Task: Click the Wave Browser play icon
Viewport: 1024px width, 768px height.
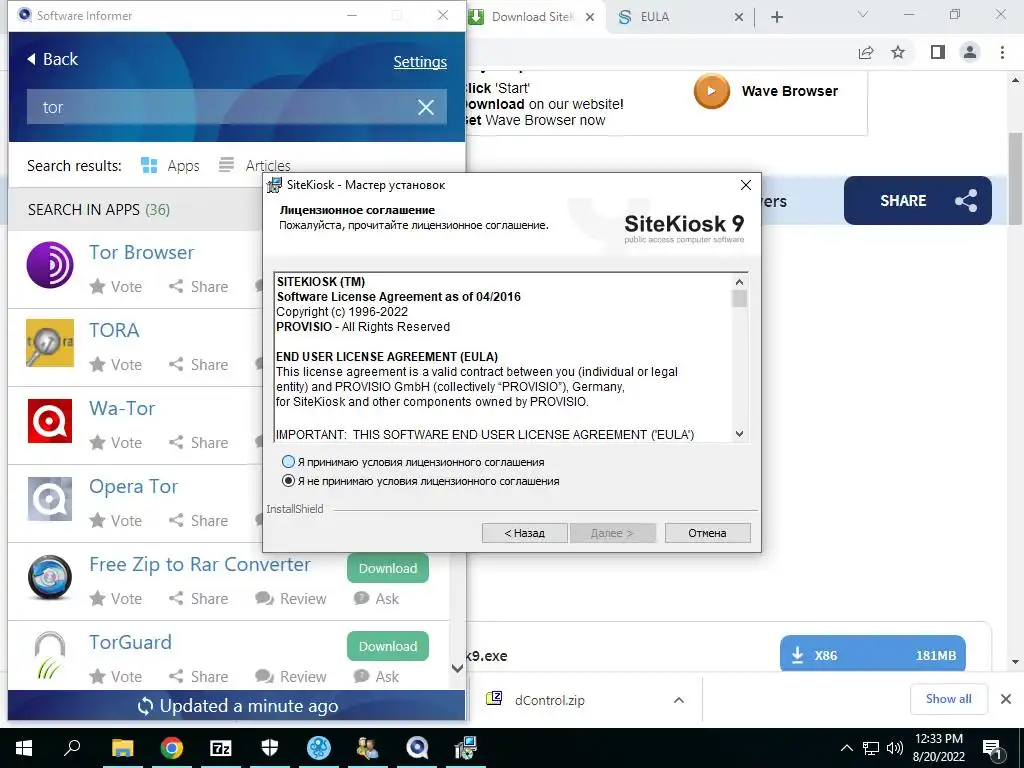Action: (x=711, y=91)
